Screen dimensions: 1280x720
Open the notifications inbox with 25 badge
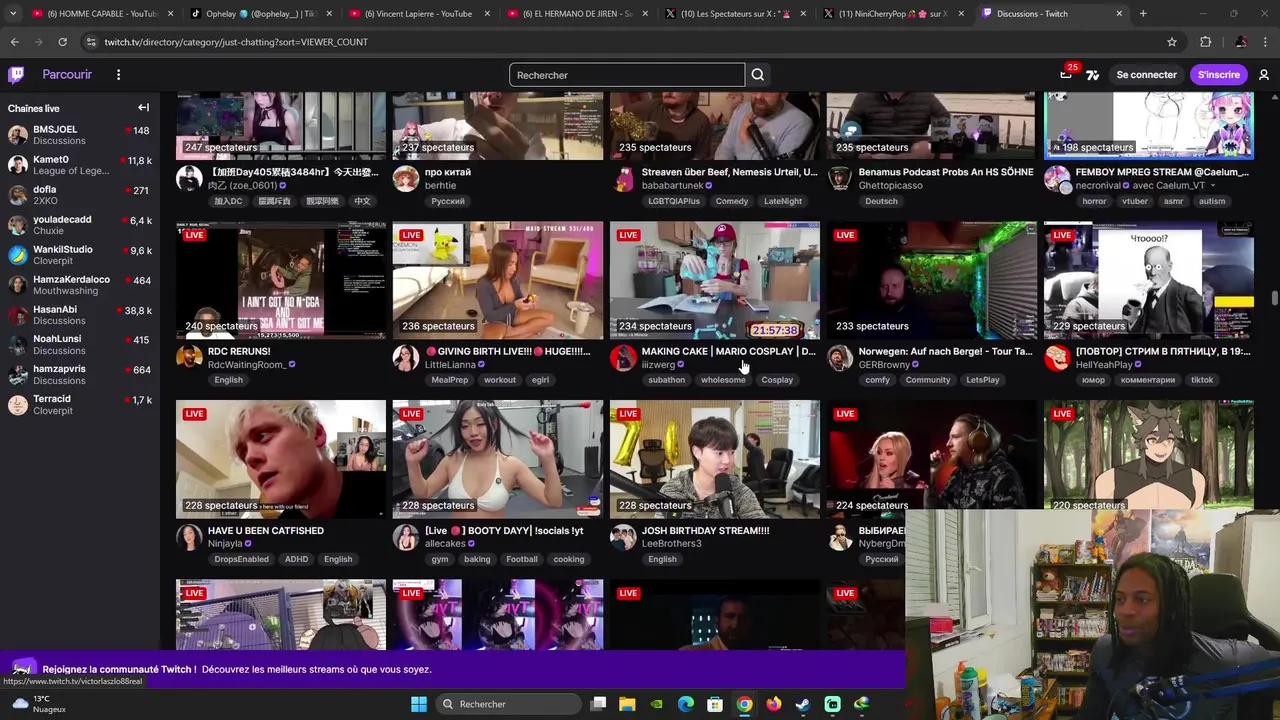click(1066, 75)
